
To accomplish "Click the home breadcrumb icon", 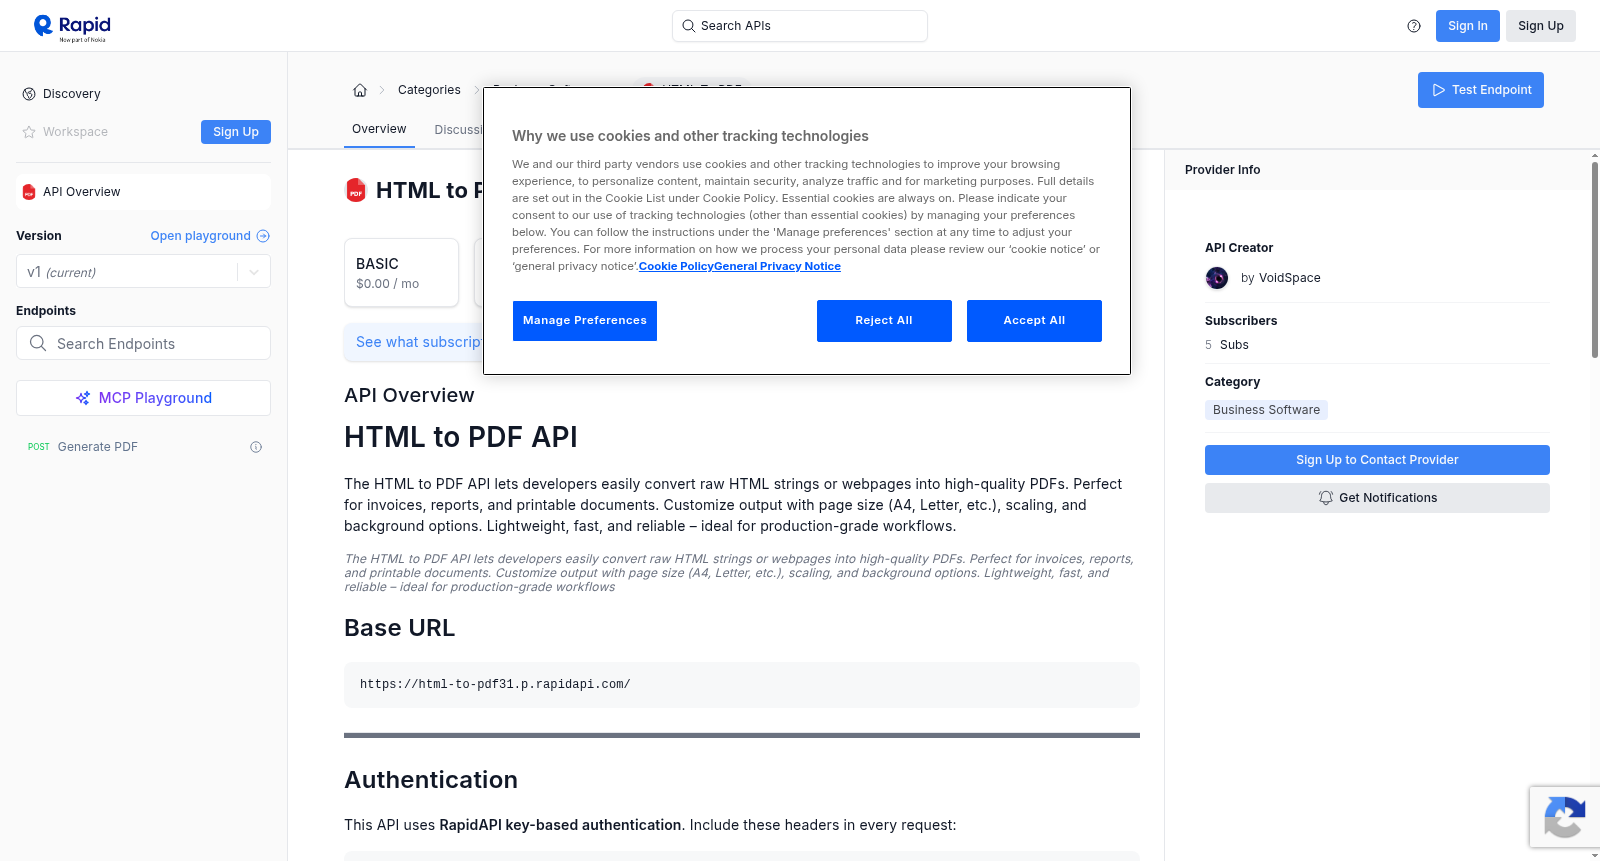I will (360, 90).
